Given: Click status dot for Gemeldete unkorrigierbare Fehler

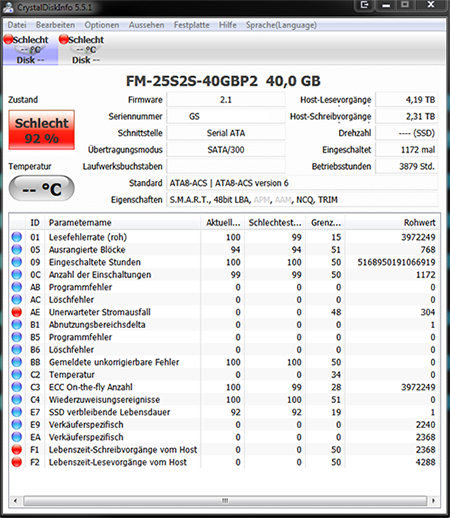Looking at the screenshot, I should 17,362.
